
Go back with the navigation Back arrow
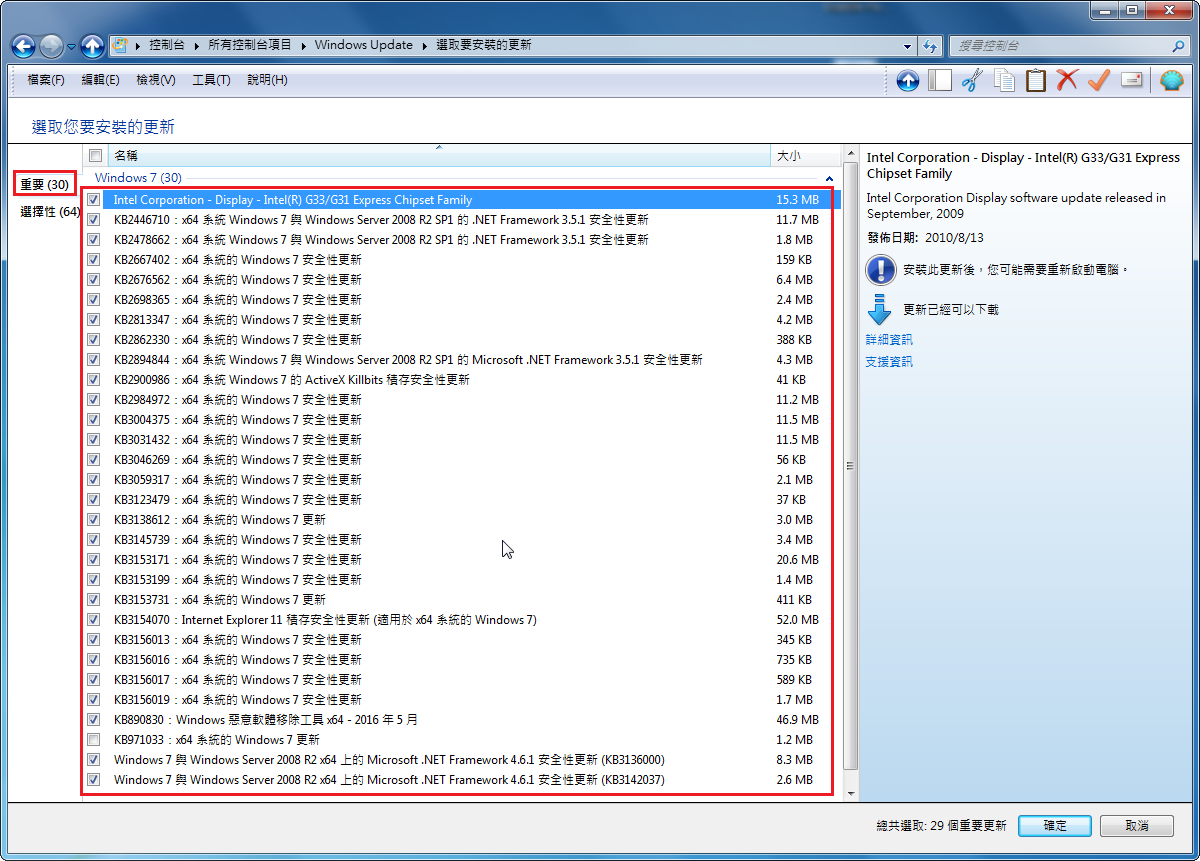[24, 46]
